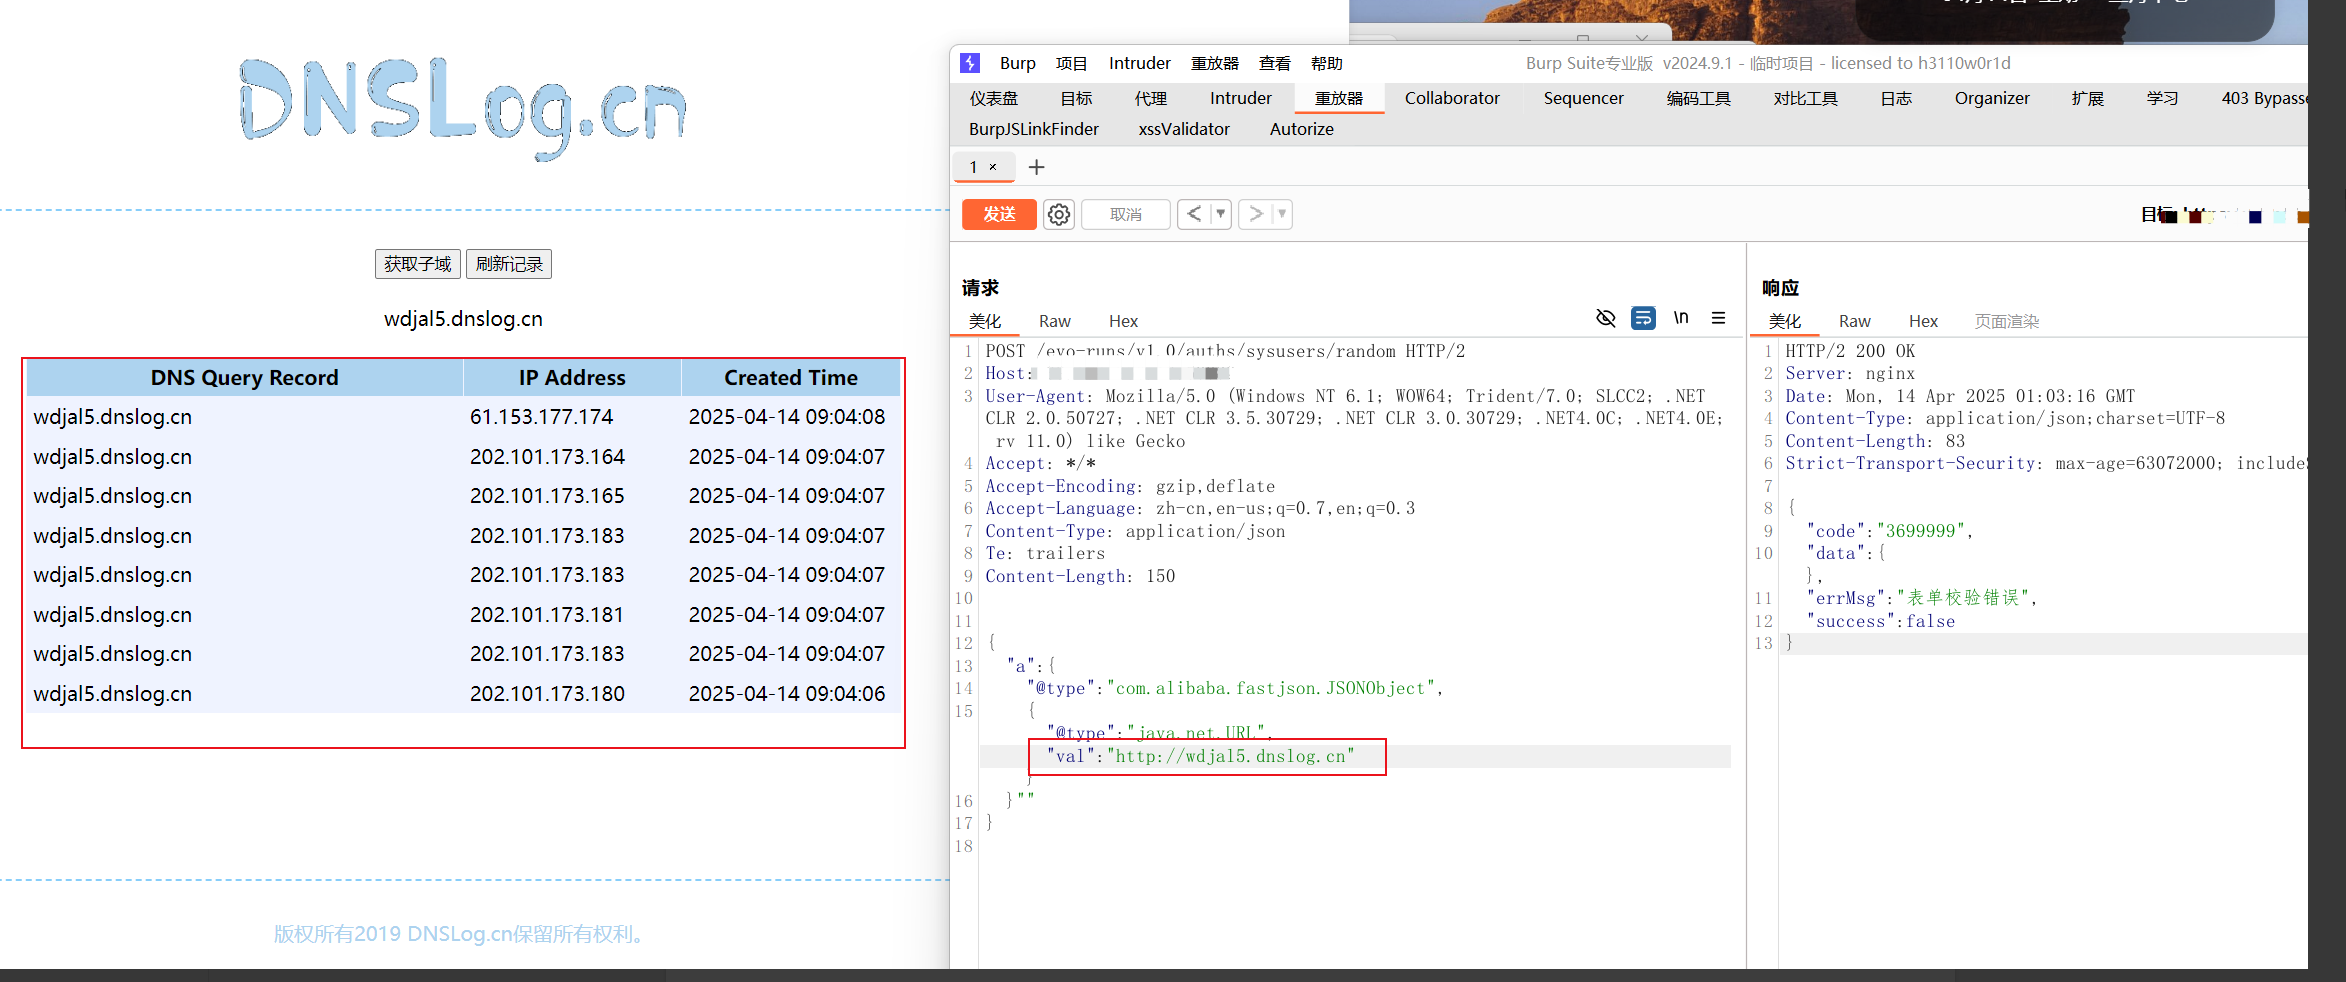Open the 查看 menu
This screenshot has height=982, width=2346.
pyautogui.click(x=1274, y=63)
